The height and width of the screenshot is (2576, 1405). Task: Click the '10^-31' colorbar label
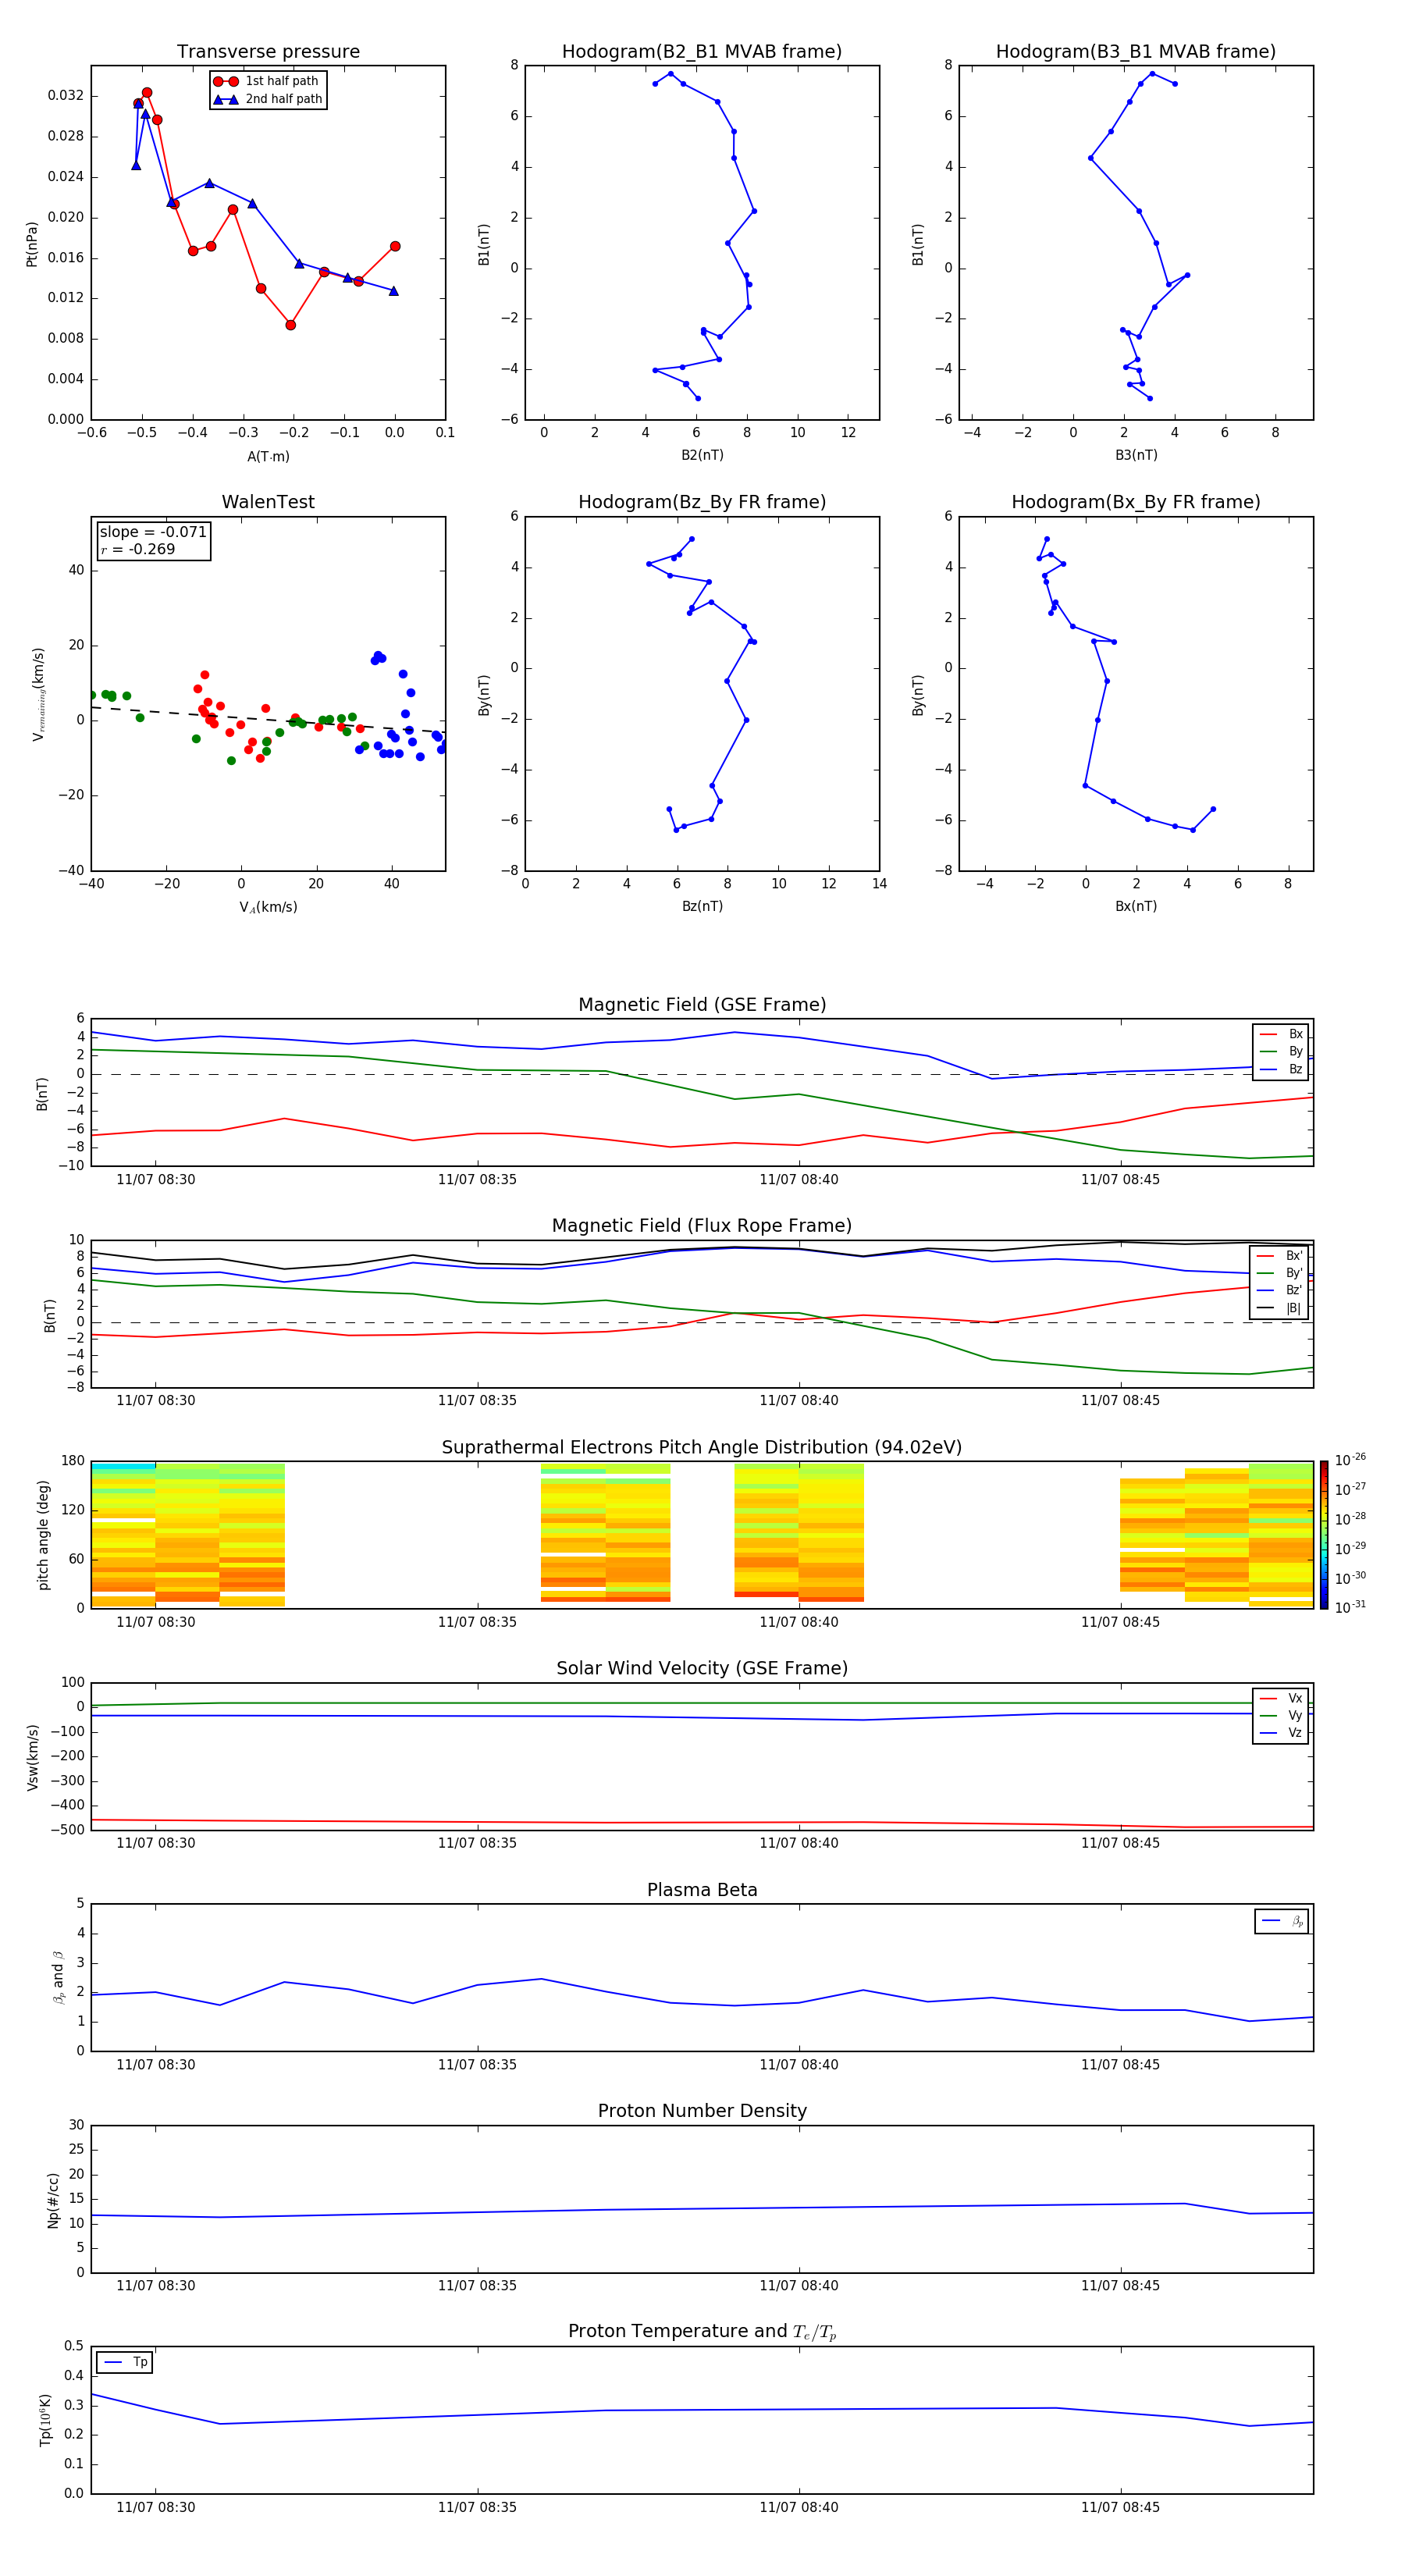click(x=1350, y=1607)
